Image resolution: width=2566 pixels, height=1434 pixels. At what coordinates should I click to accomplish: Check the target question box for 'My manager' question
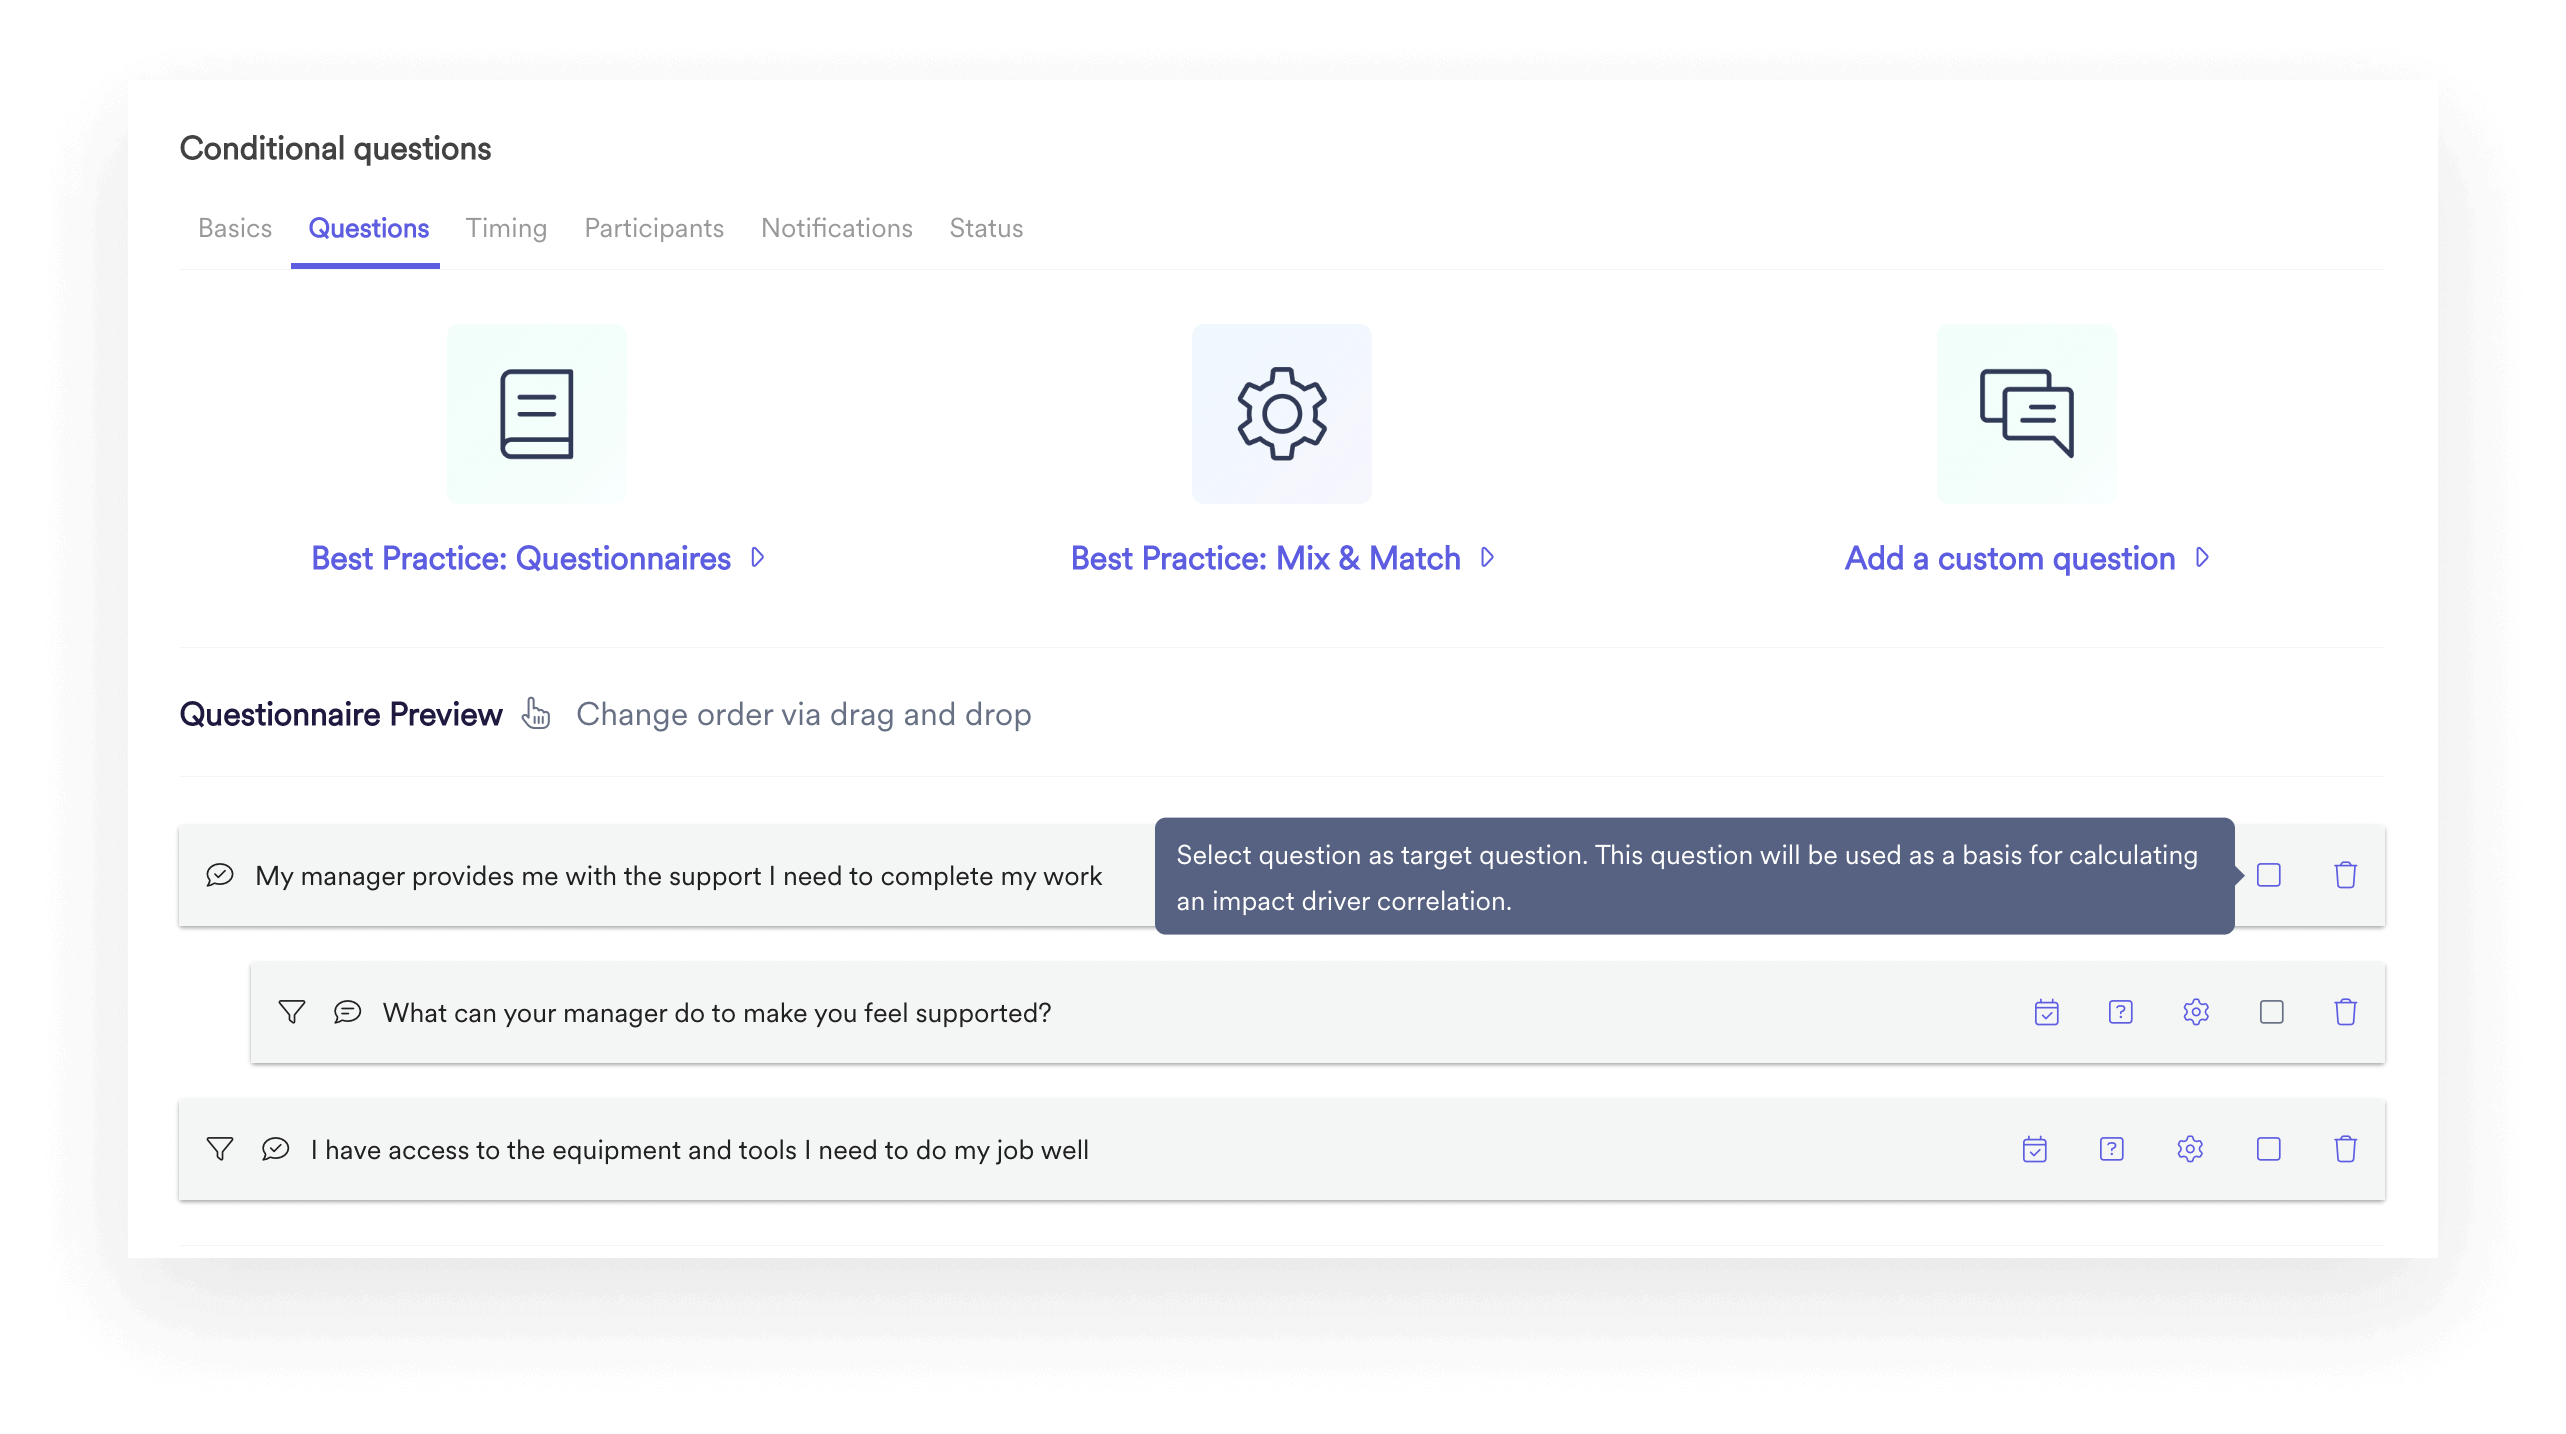coord(2269,875)
